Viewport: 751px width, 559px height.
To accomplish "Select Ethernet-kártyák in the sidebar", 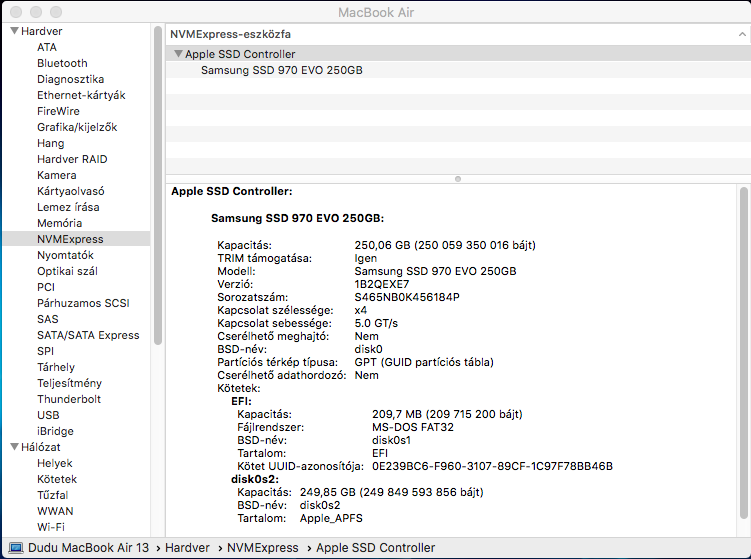I will tap(81, 95).
